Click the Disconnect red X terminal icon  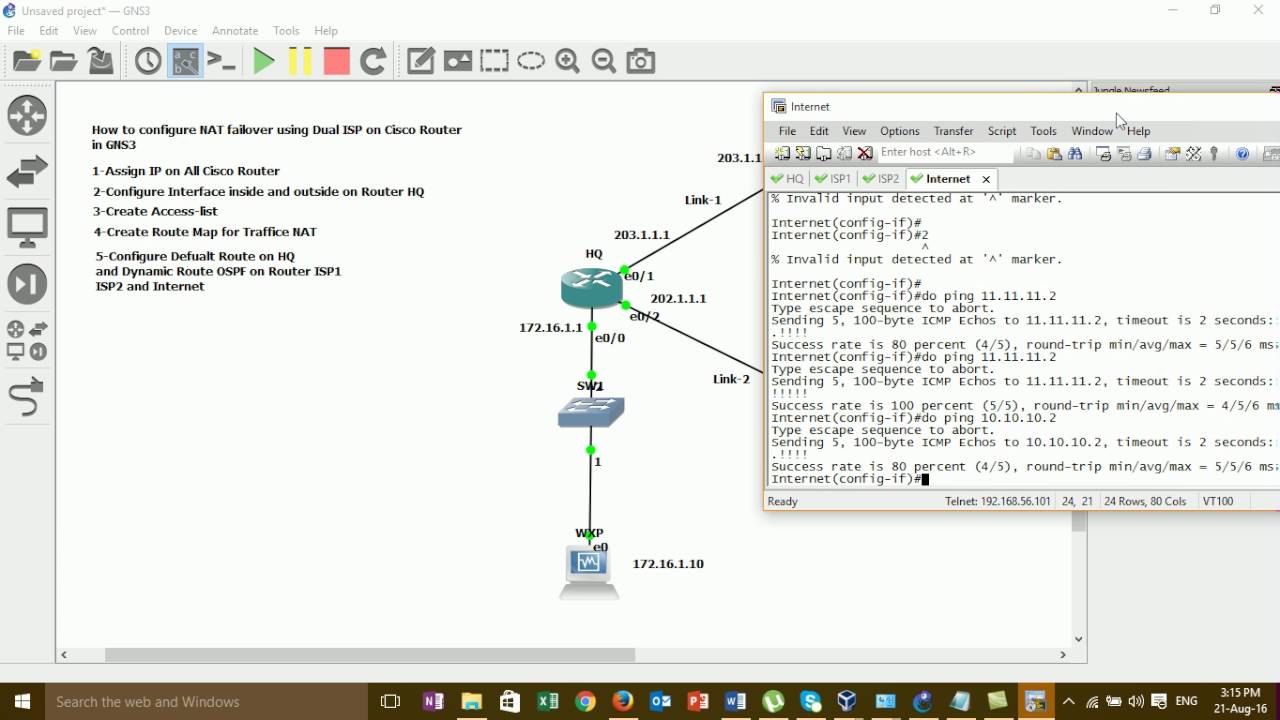865,153
